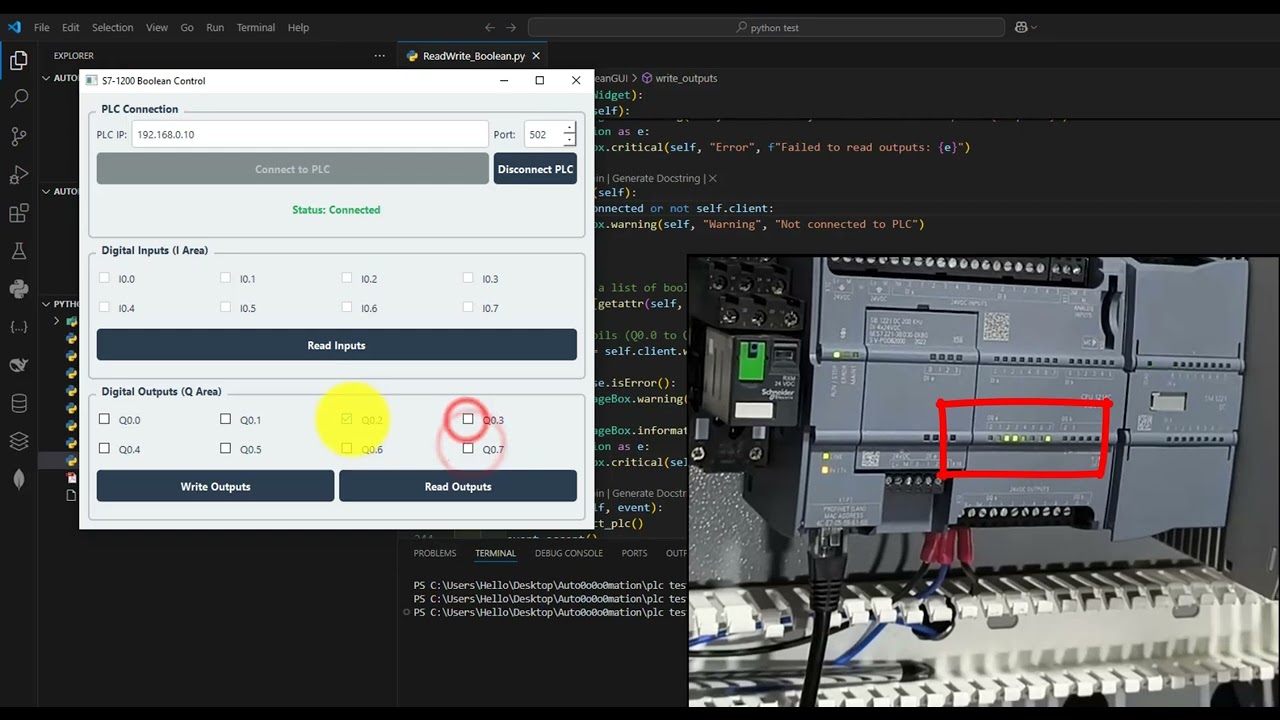Switch to the DEBUG CONSOLE panel tab

pyautogui.click(x=569, y=553)
